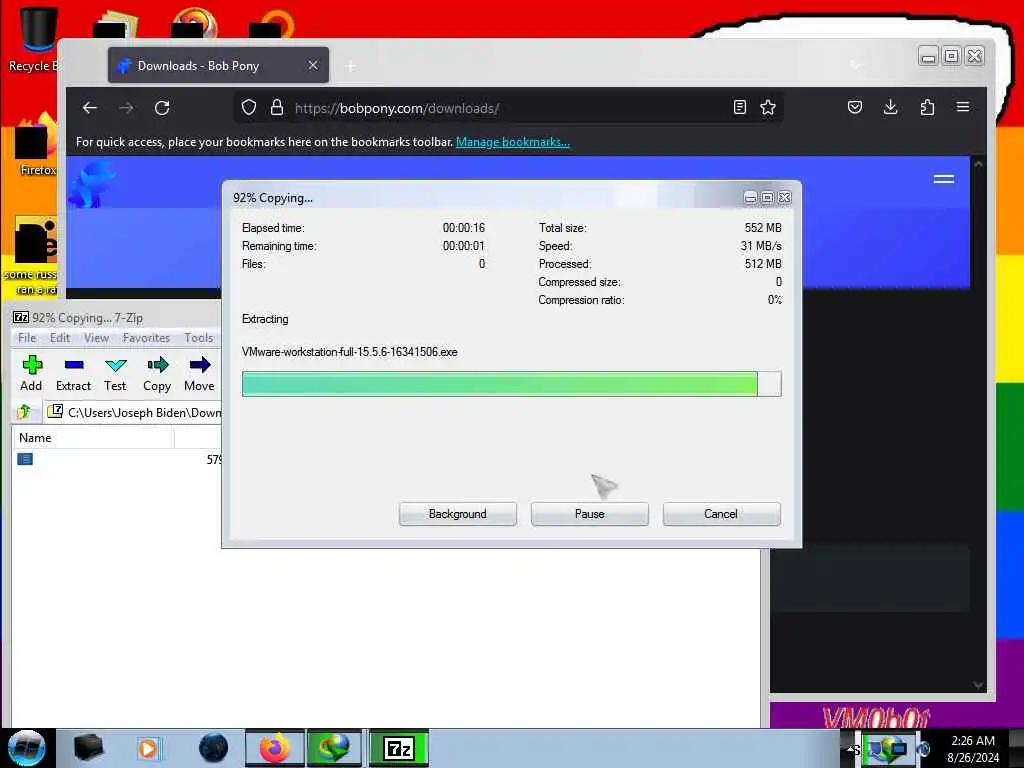This screenshot has width=1024, height=768.
Task: Open the Firefox desktop shortcut
Action: (x=34, y=145)
